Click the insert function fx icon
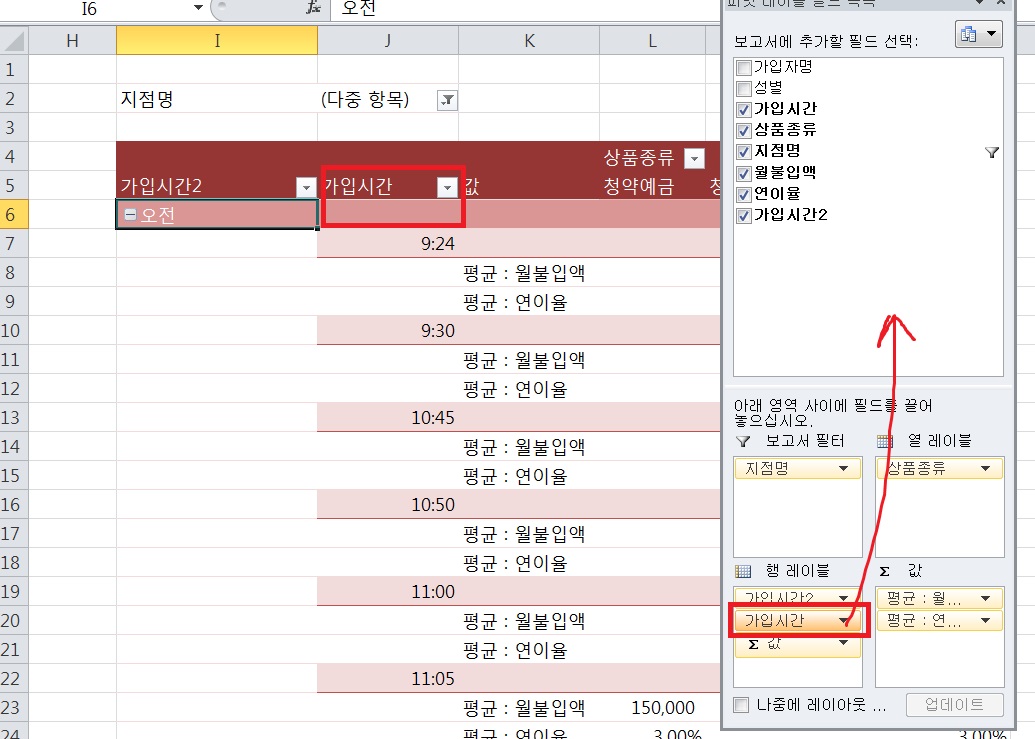This screenshot has height=739, width=1035. 315,8
